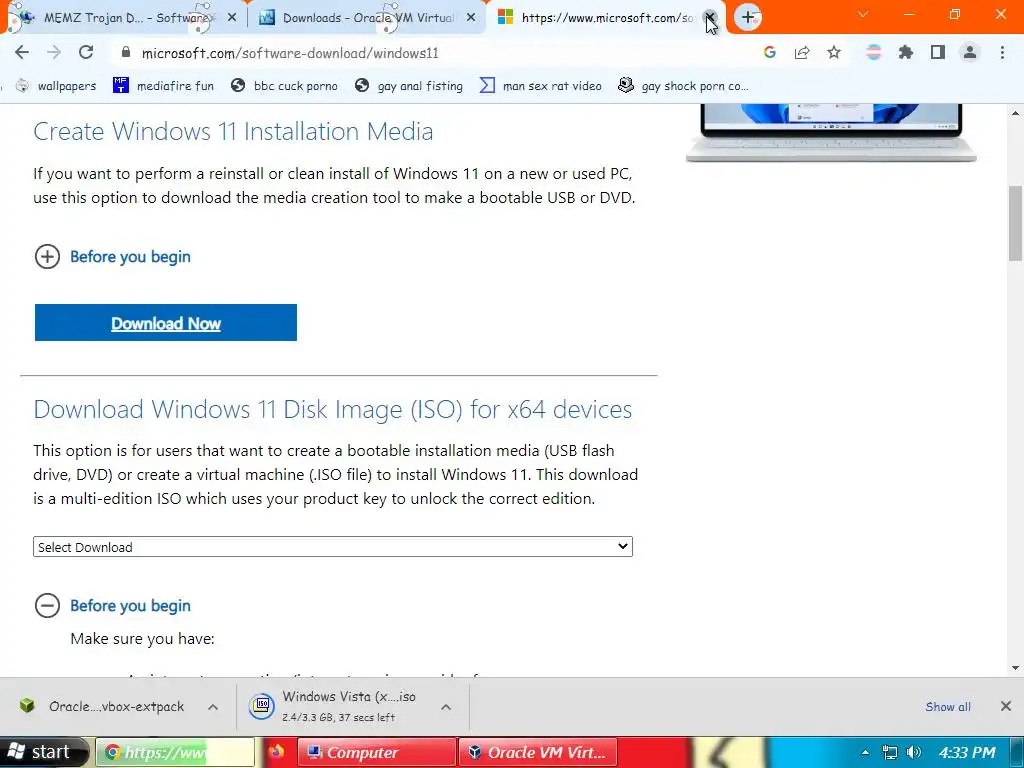Click the address bar URL
This screenshot has width=1024, height=768.
290,54
